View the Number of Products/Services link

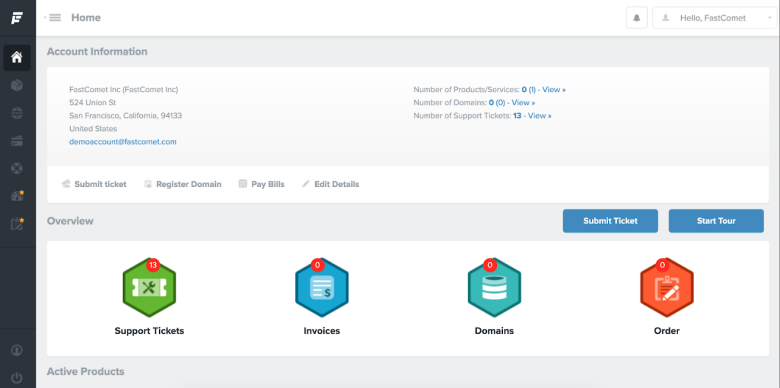click(x=554, y=90)
